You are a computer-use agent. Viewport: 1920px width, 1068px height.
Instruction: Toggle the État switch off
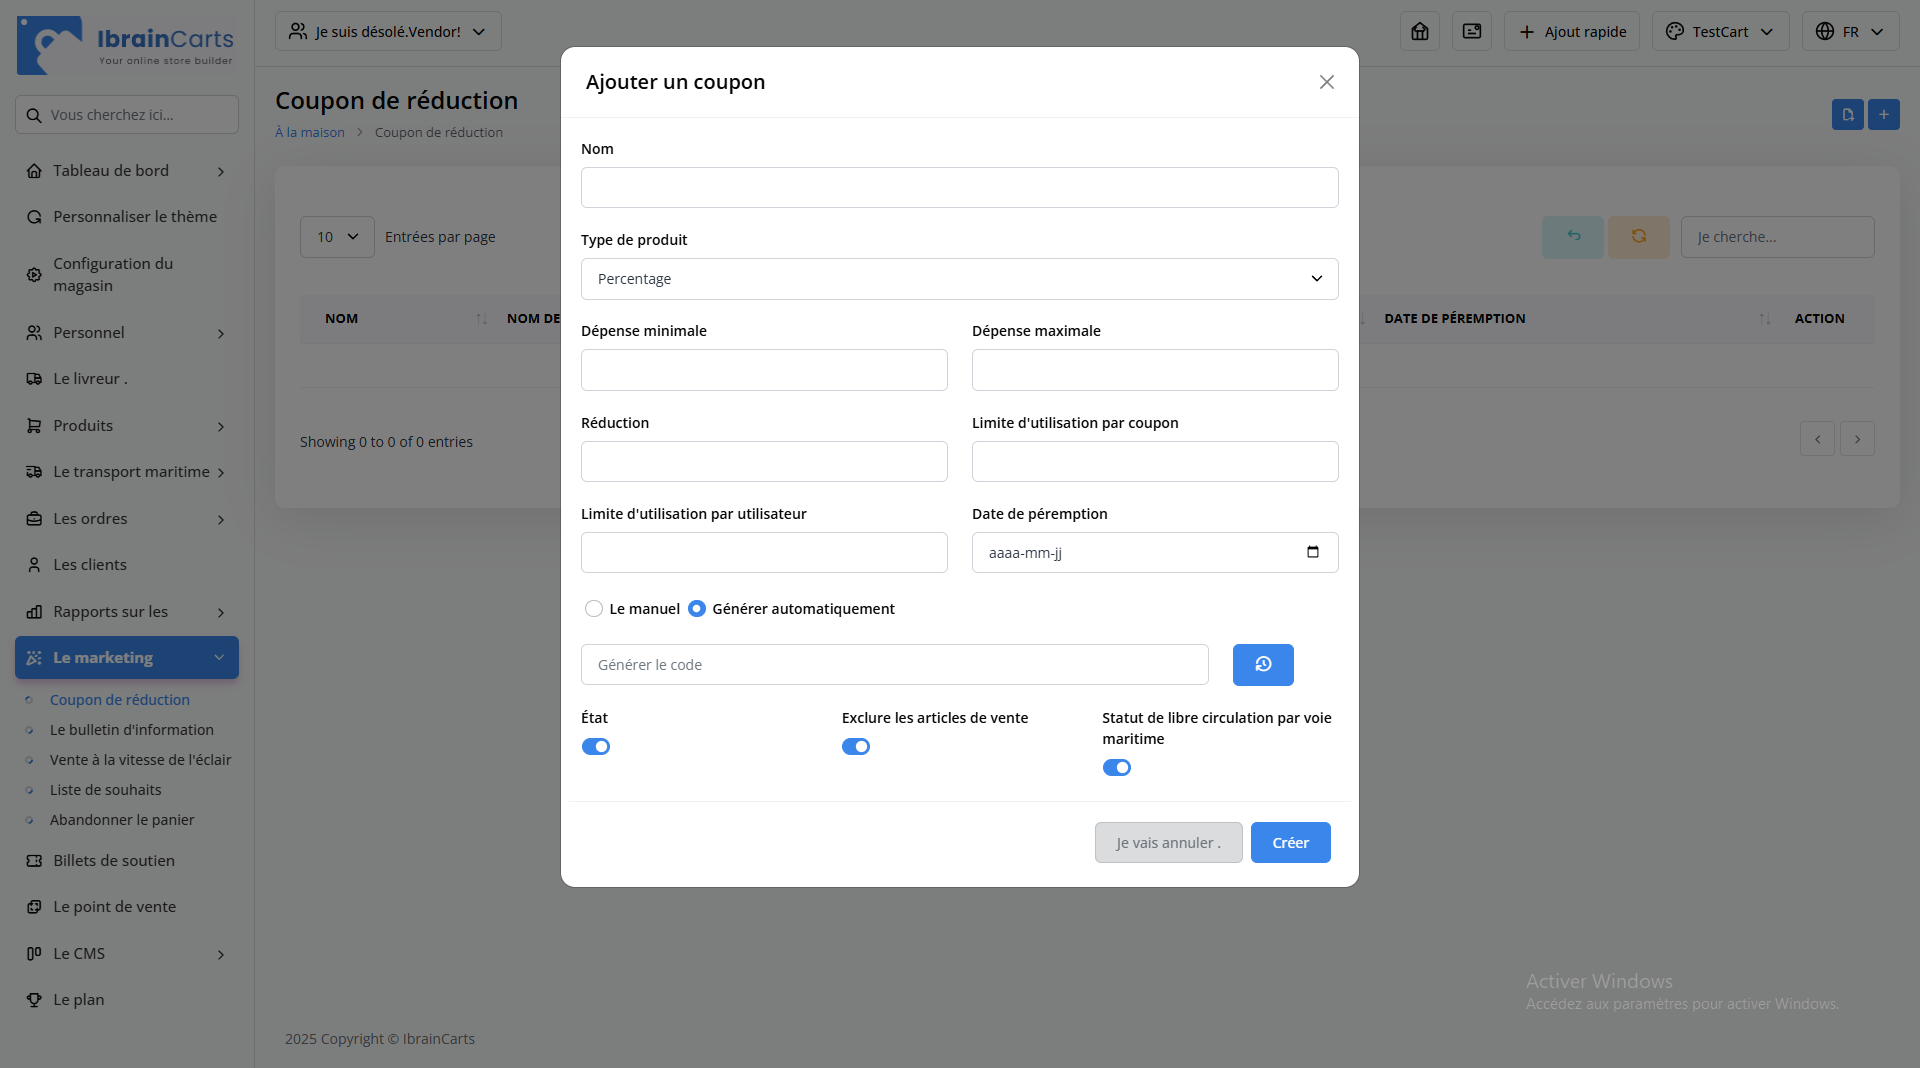point(596,747)
